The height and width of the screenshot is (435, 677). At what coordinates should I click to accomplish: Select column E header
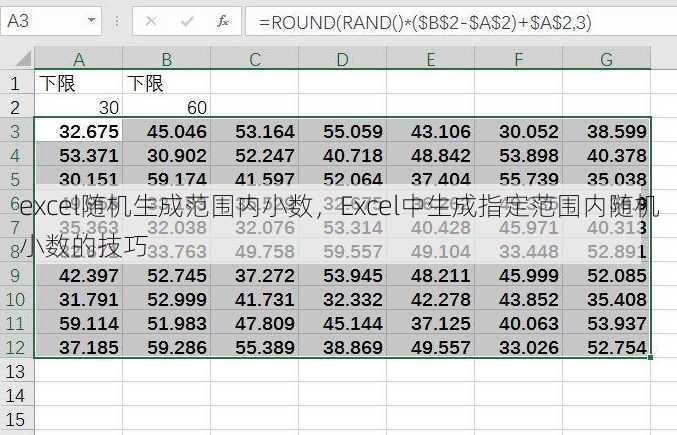[x=430, y=59]
